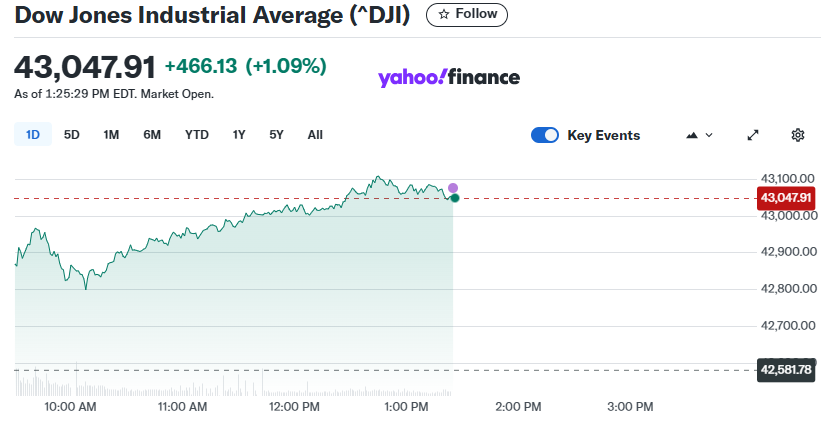The width and height of the screenshot is (831, 421).
Task: Click the star icon in Follow
Action: click(444, 15)
